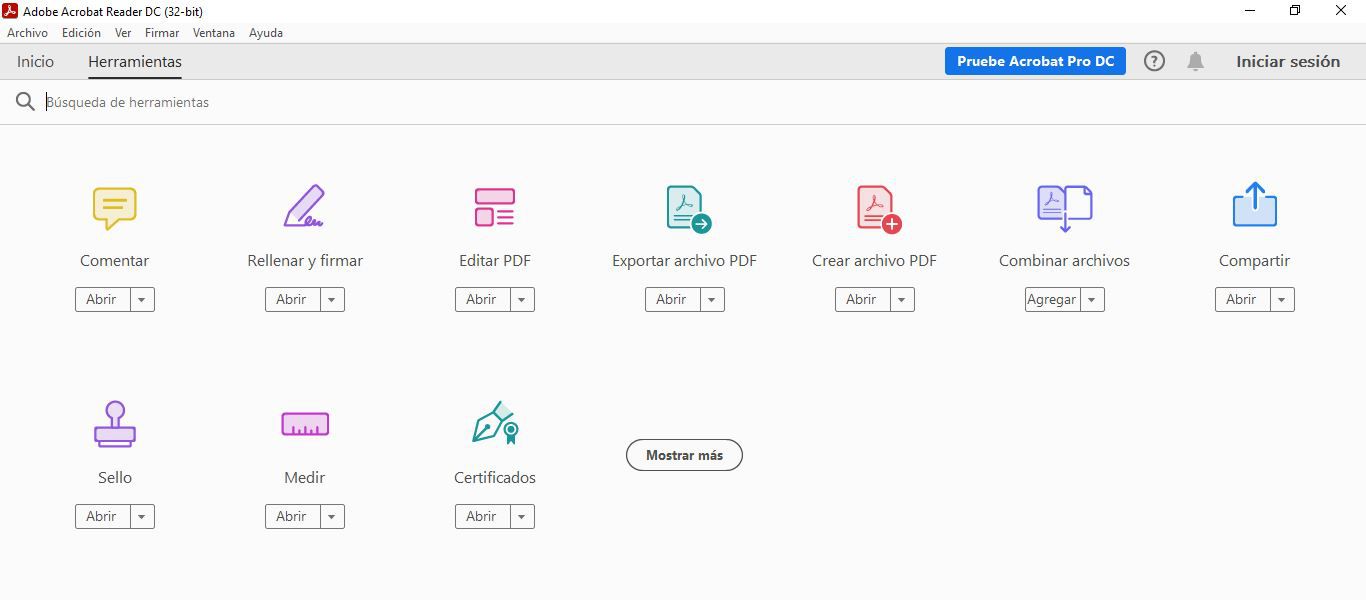Expand the Abrir dropdown under Comentar
The width and height of the screenshot is (1366, 600).
click(x=141, y=299)
